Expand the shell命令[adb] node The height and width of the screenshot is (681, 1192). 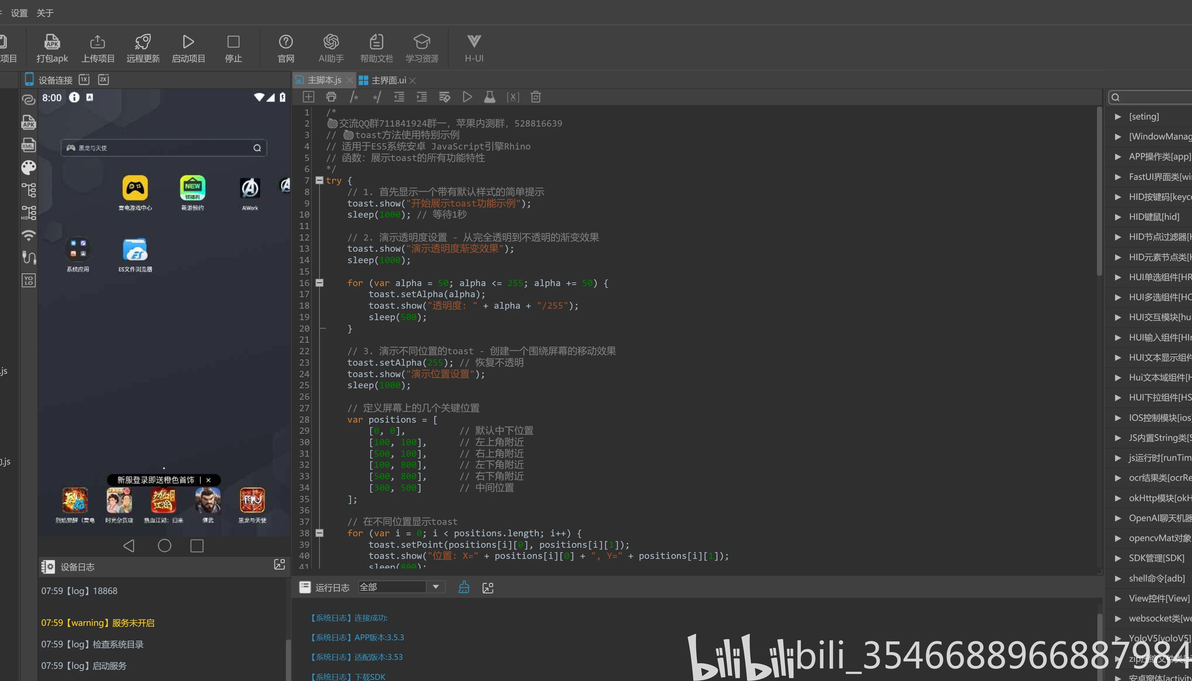pos(1118,578)
